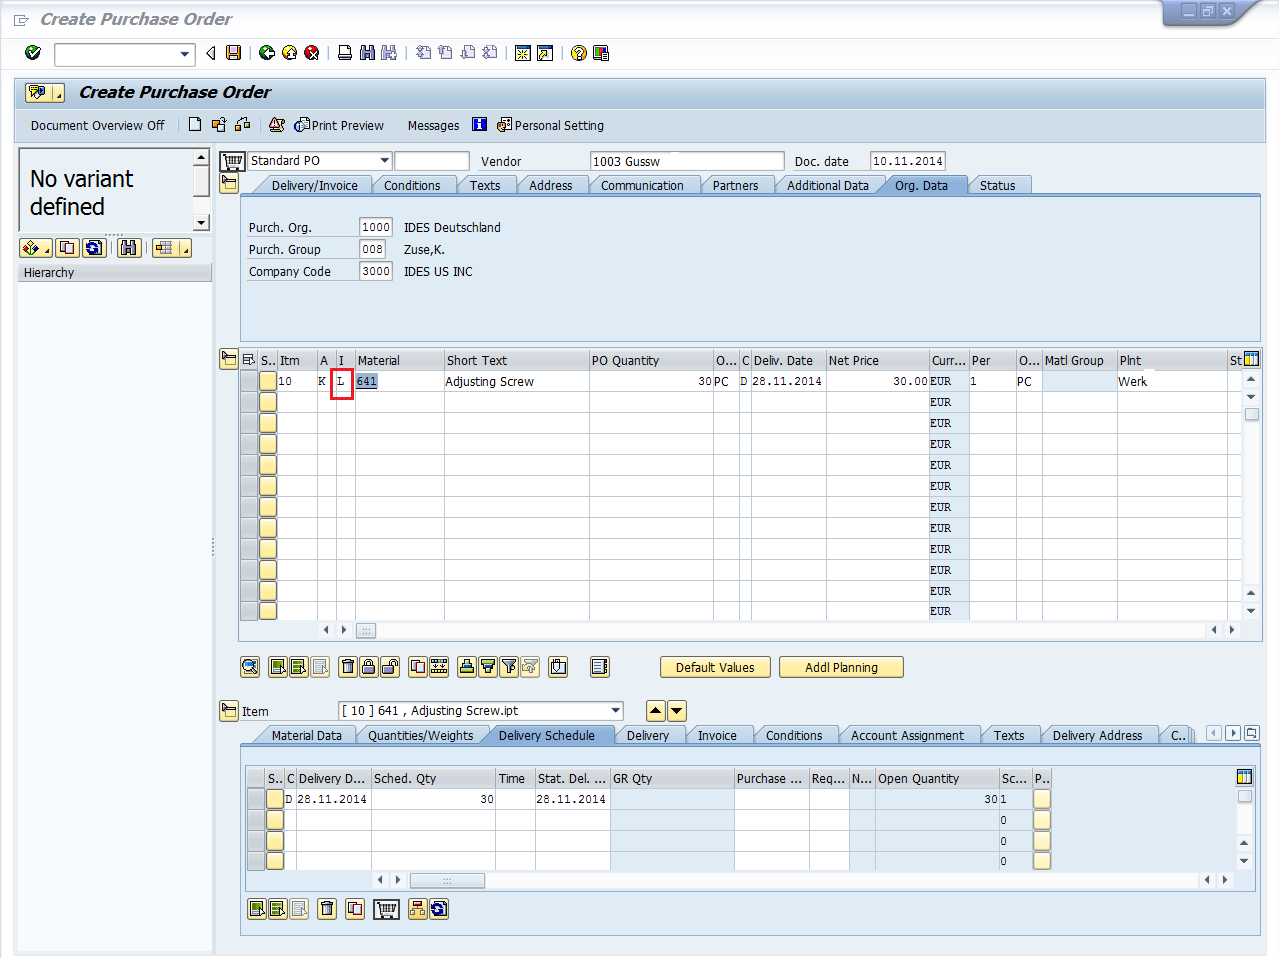The image size is (1279, 958).
Task: Click the Material cell 641
Action: pyautogui.click(x=400, y=381)
